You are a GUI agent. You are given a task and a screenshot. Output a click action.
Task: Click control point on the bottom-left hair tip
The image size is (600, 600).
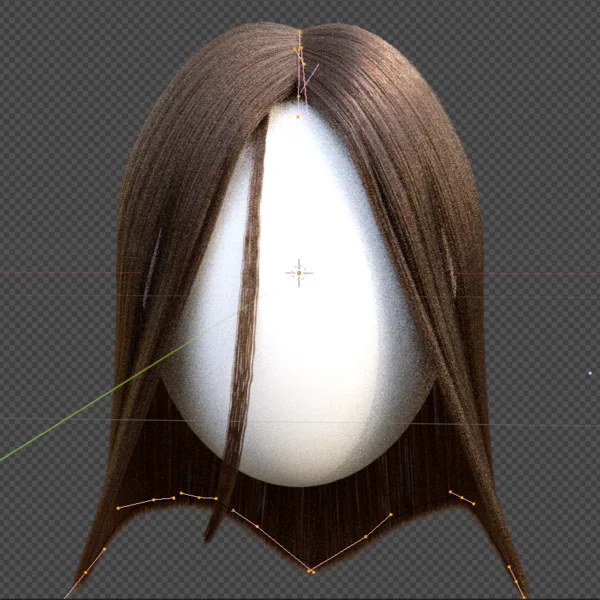tap(86, 572)
